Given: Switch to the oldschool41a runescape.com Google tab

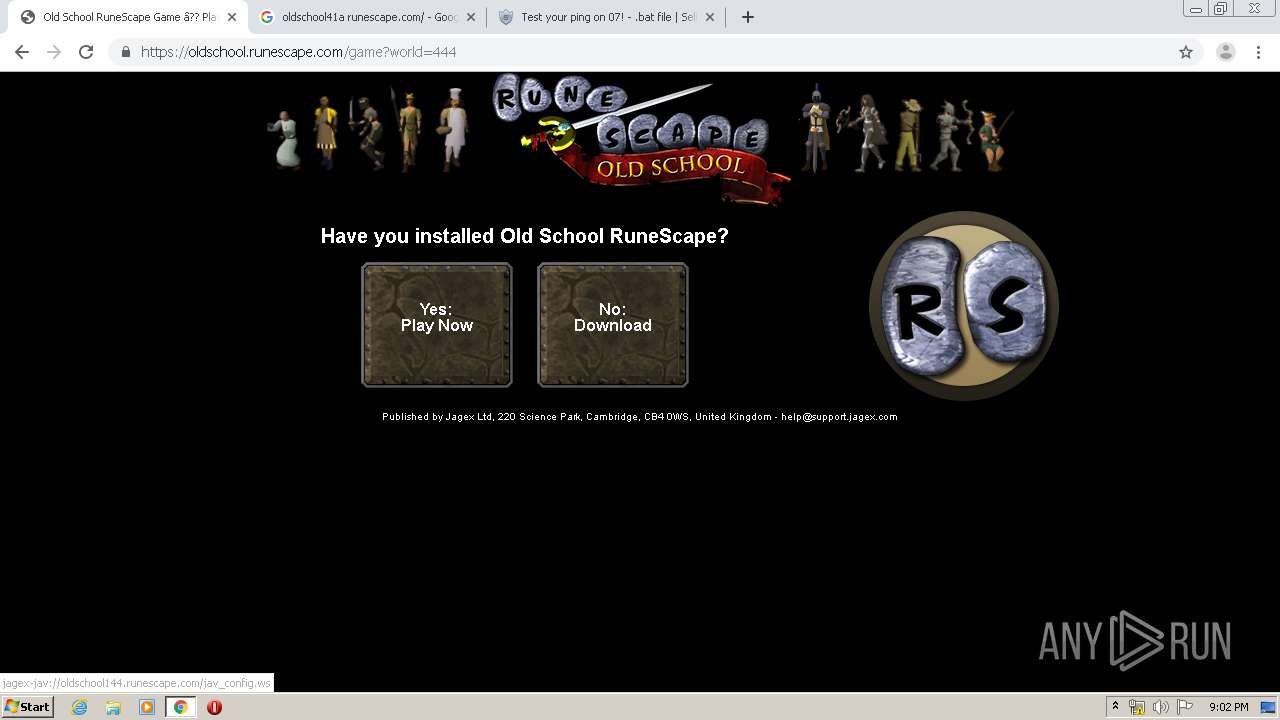Looking at the screenshot, I should [367, 17].
